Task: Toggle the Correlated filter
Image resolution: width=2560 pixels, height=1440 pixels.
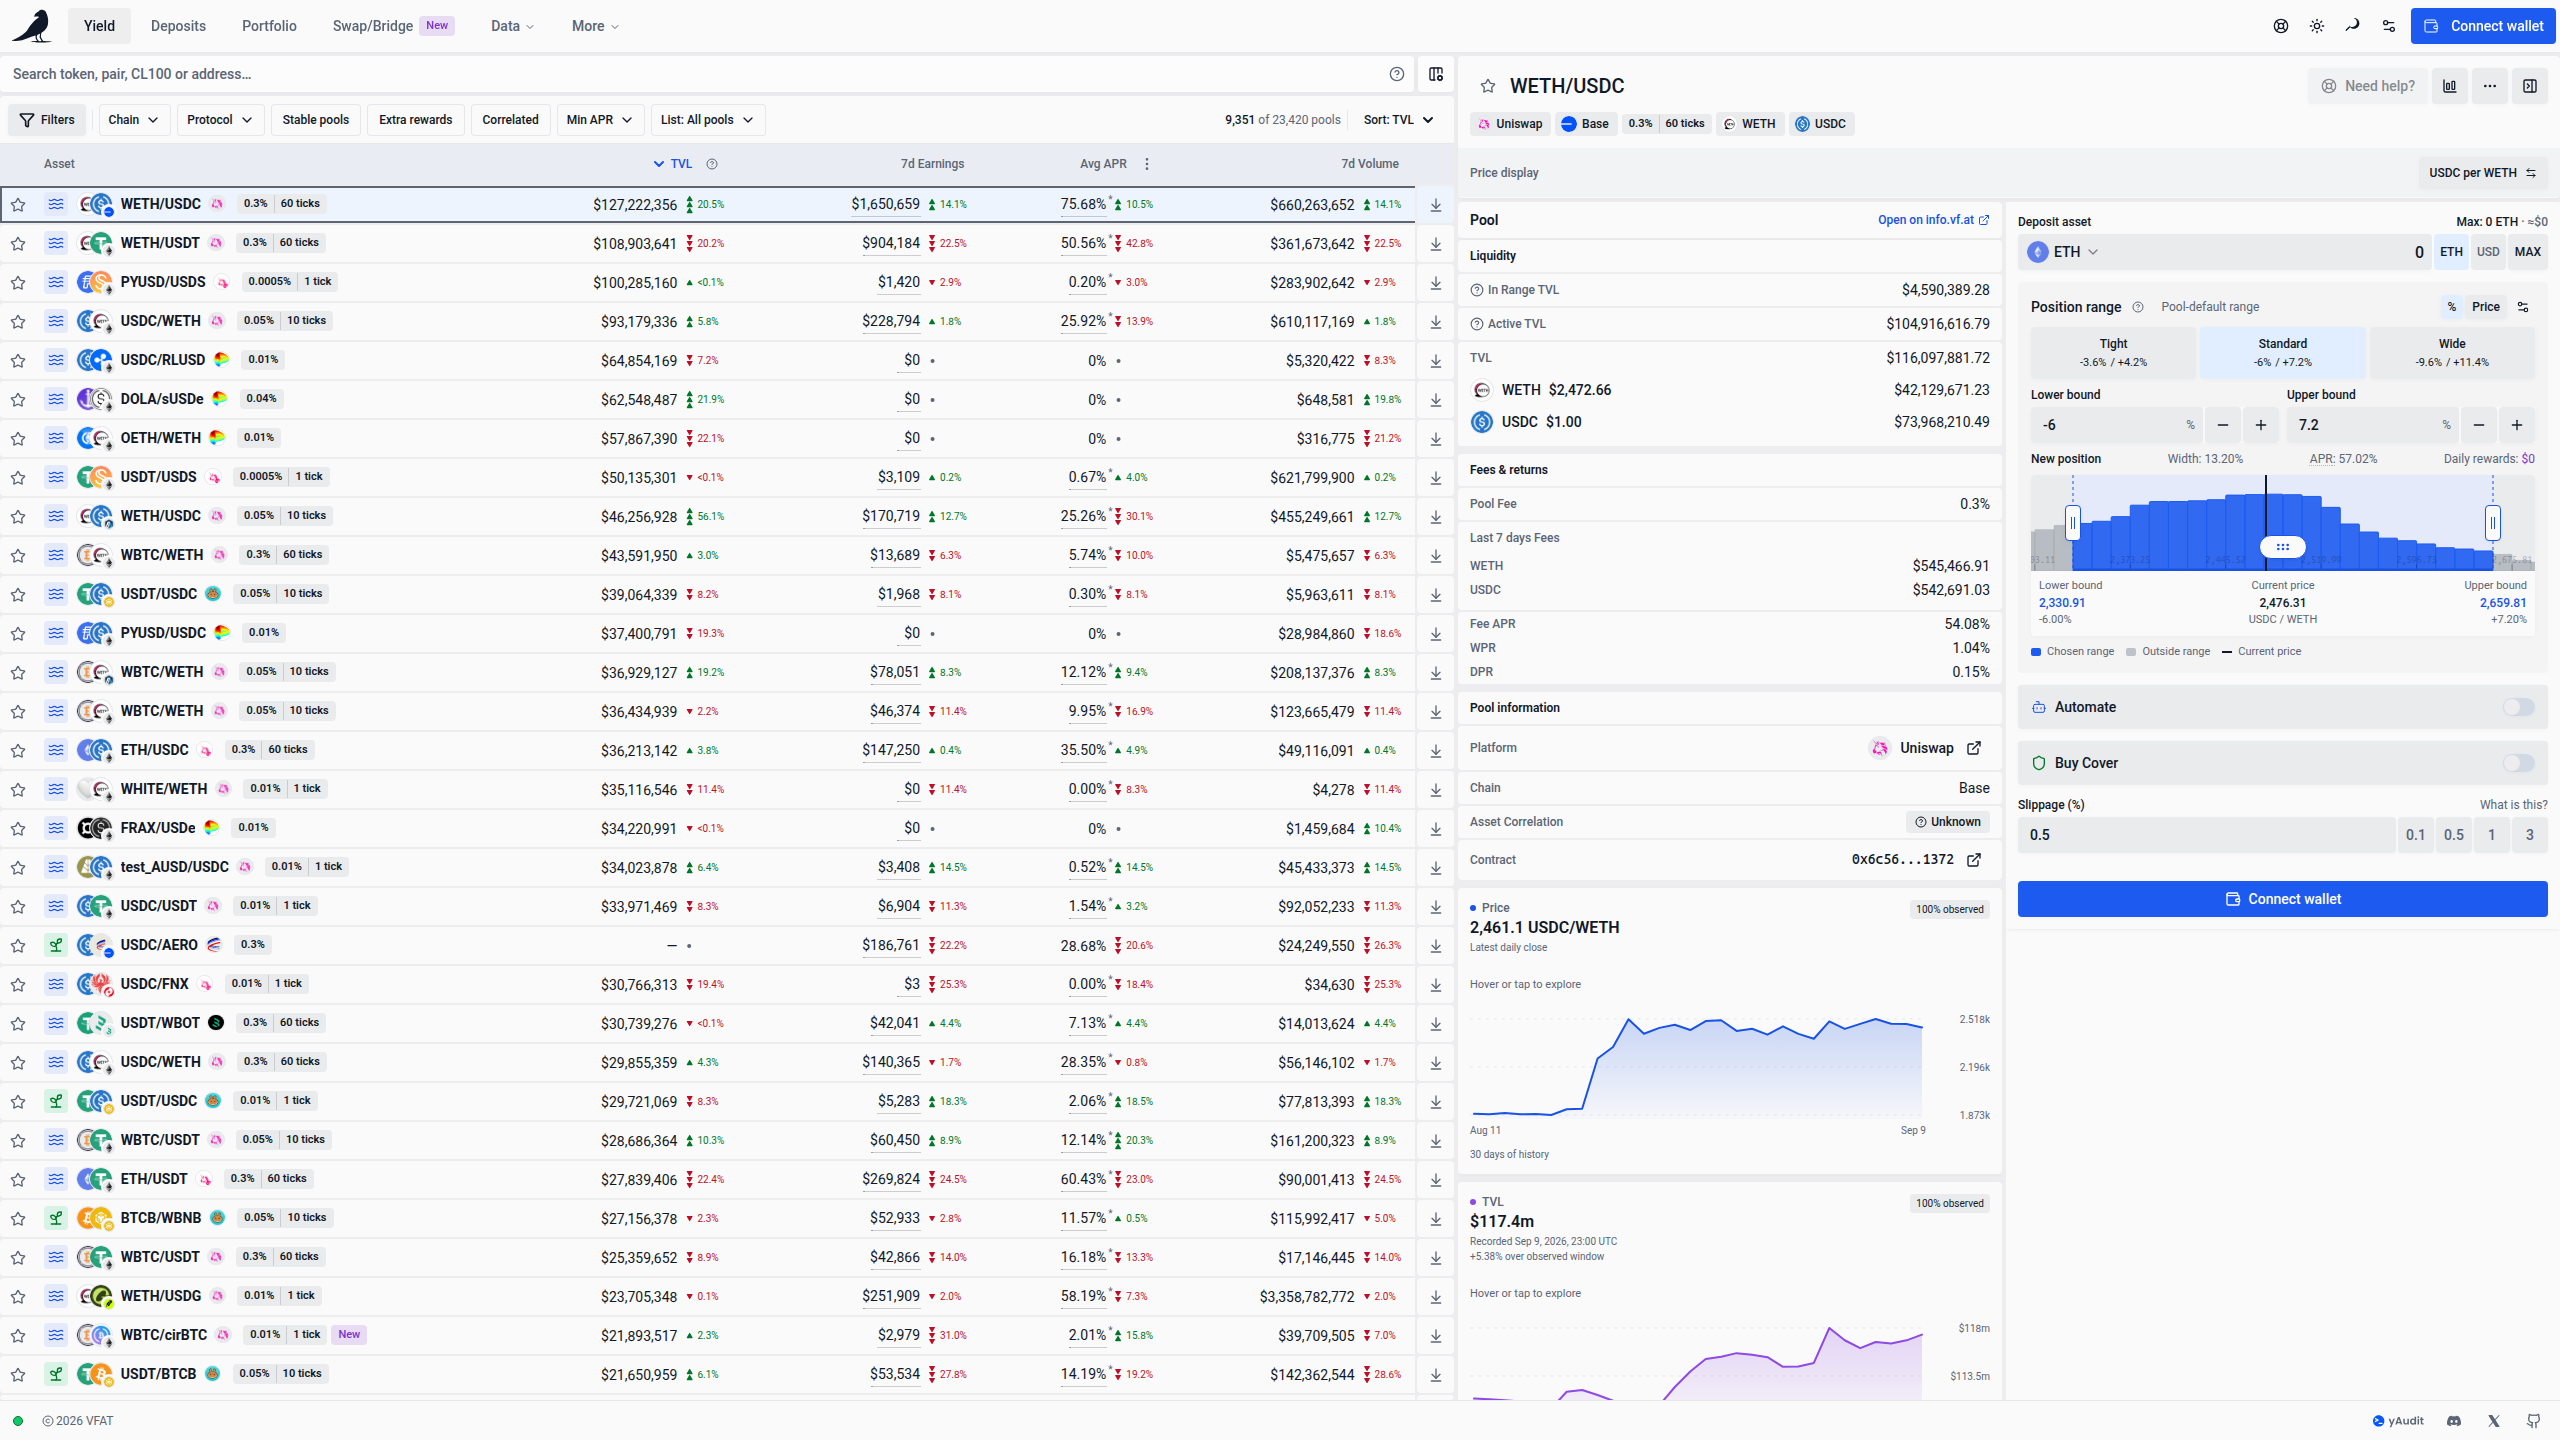Action: (x=510, y=120)
